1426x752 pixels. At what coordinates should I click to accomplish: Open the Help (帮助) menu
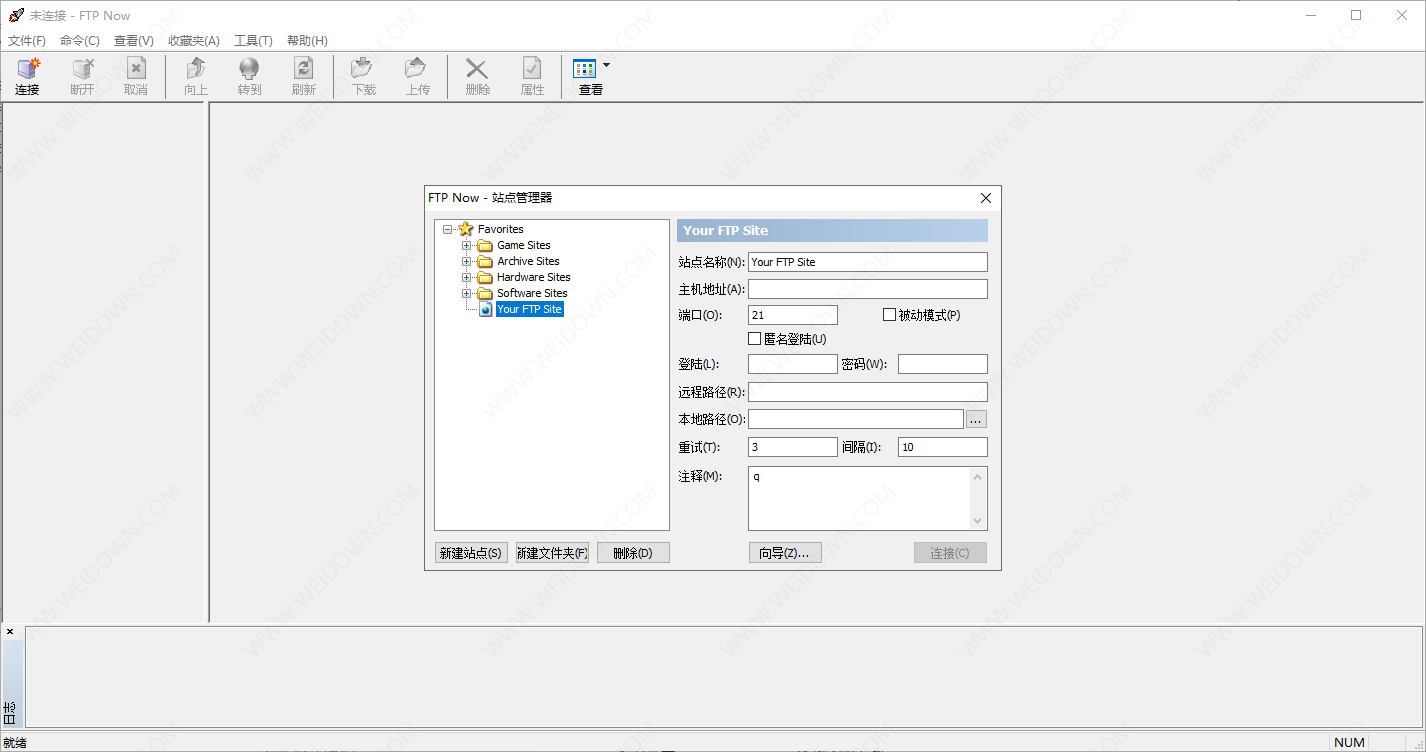[x=307, y=41]
